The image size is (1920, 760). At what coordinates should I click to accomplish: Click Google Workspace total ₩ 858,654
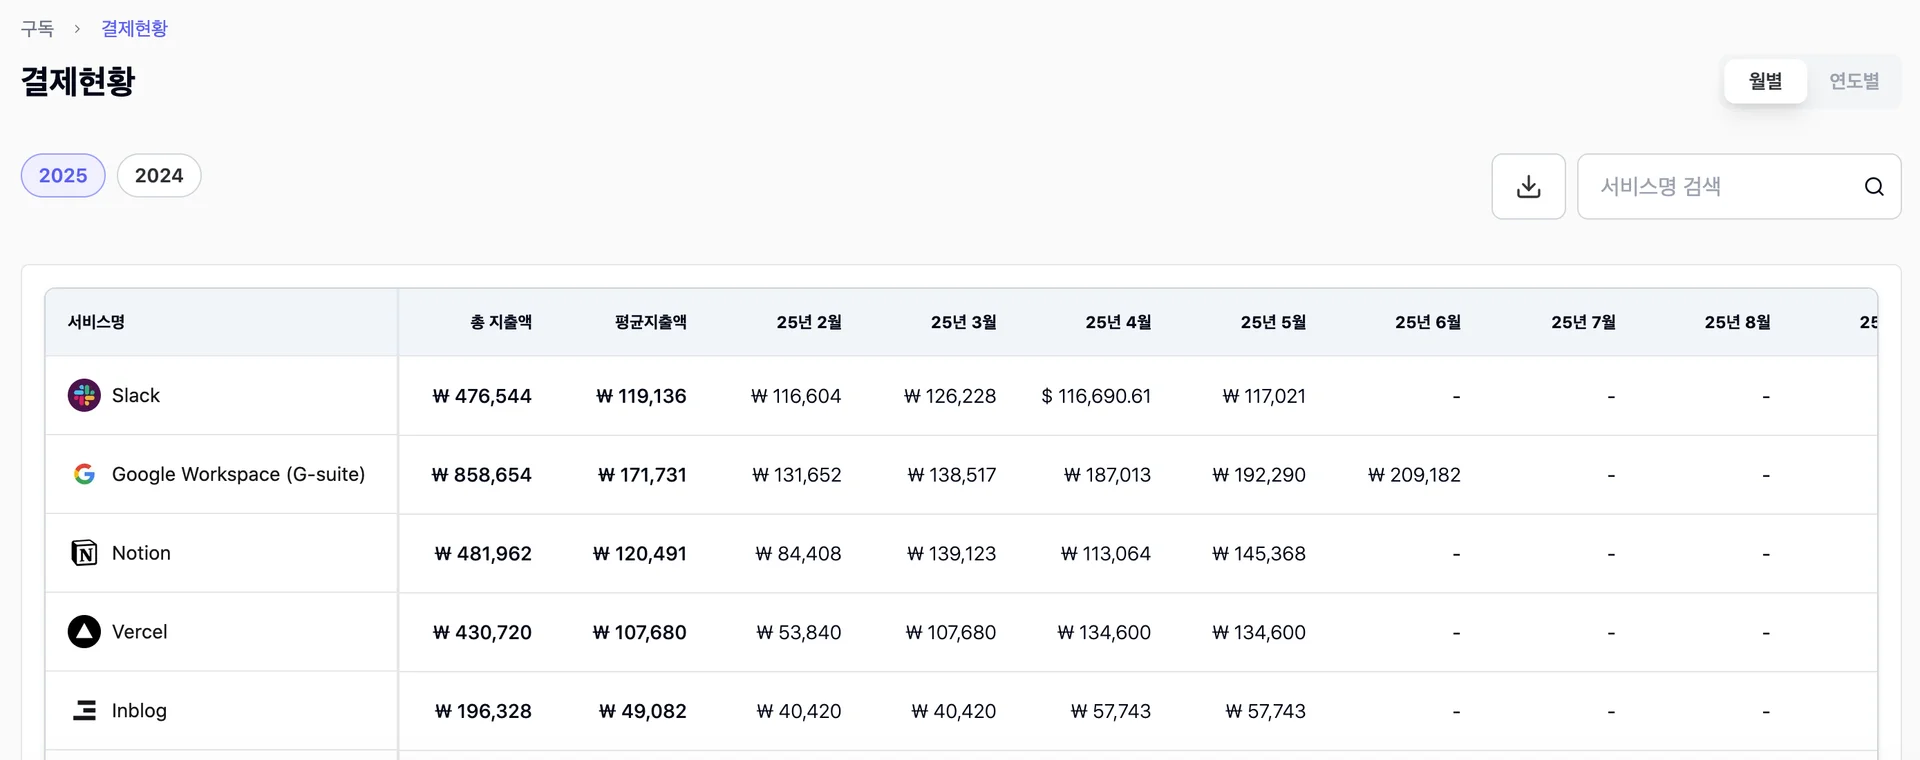click(x=482, y=475)
